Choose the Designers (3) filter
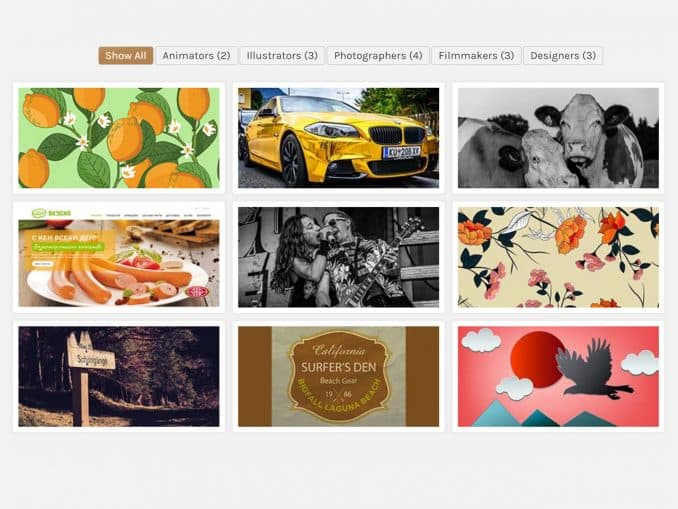 point(563,56)
